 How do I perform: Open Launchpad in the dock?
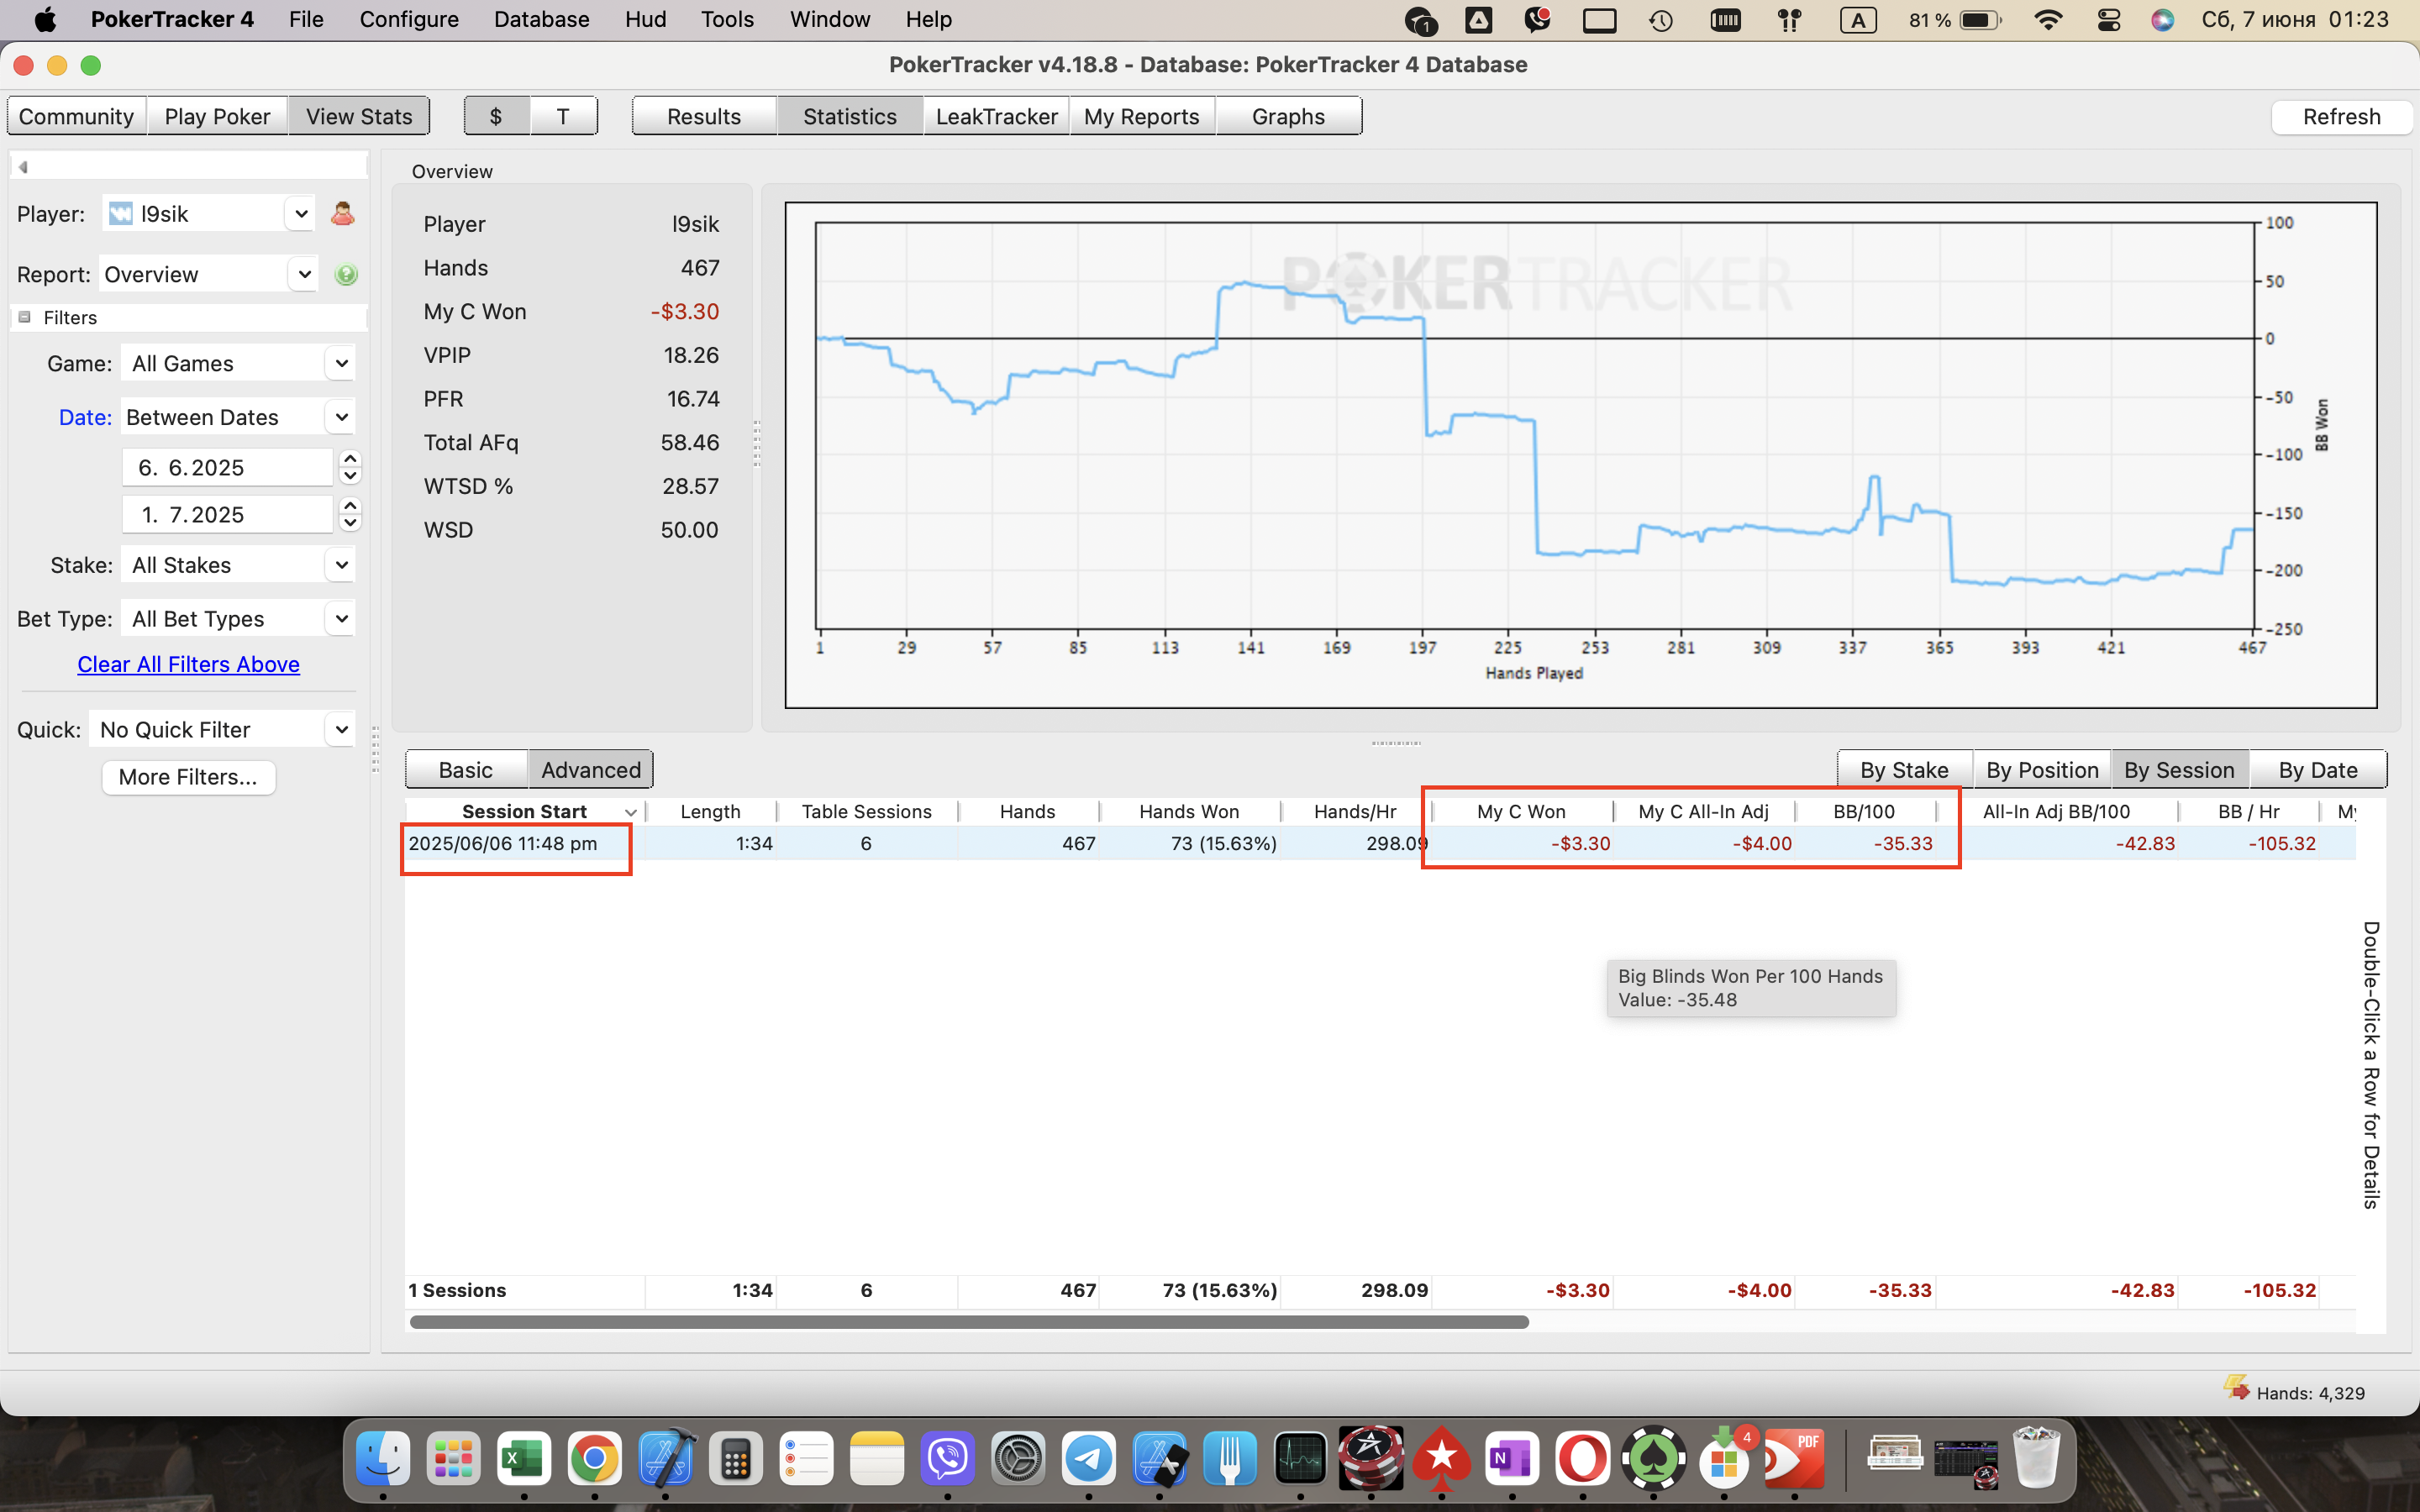[x=453, y=1457]
